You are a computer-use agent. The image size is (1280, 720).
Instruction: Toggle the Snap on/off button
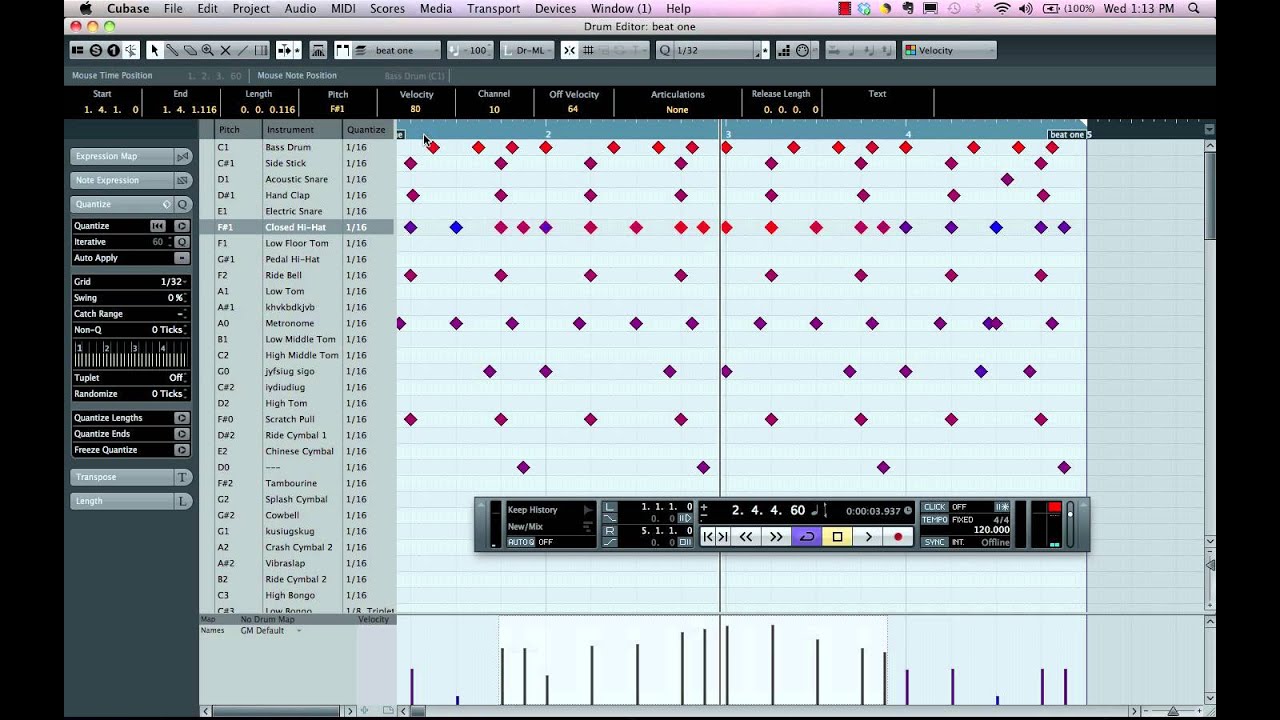(569, 50)
